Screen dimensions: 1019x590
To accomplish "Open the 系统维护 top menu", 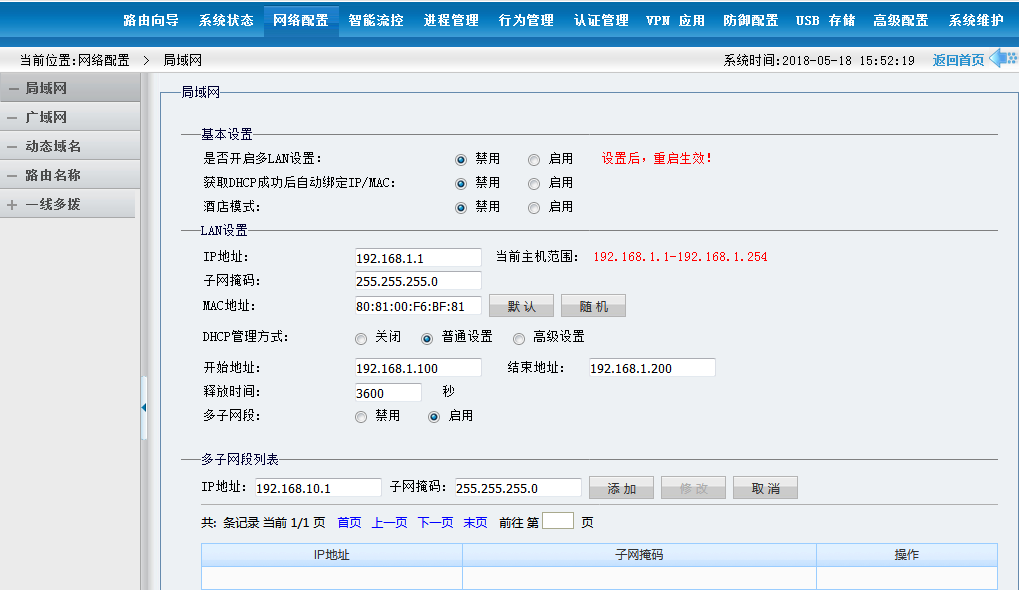I will coord(976,20).
